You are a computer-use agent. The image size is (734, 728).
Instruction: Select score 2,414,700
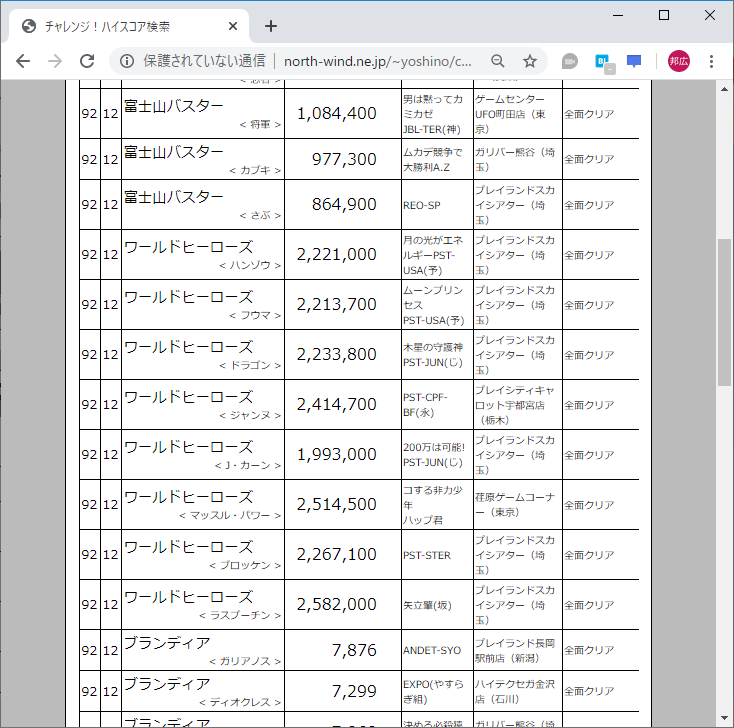(x=337, y=404)
